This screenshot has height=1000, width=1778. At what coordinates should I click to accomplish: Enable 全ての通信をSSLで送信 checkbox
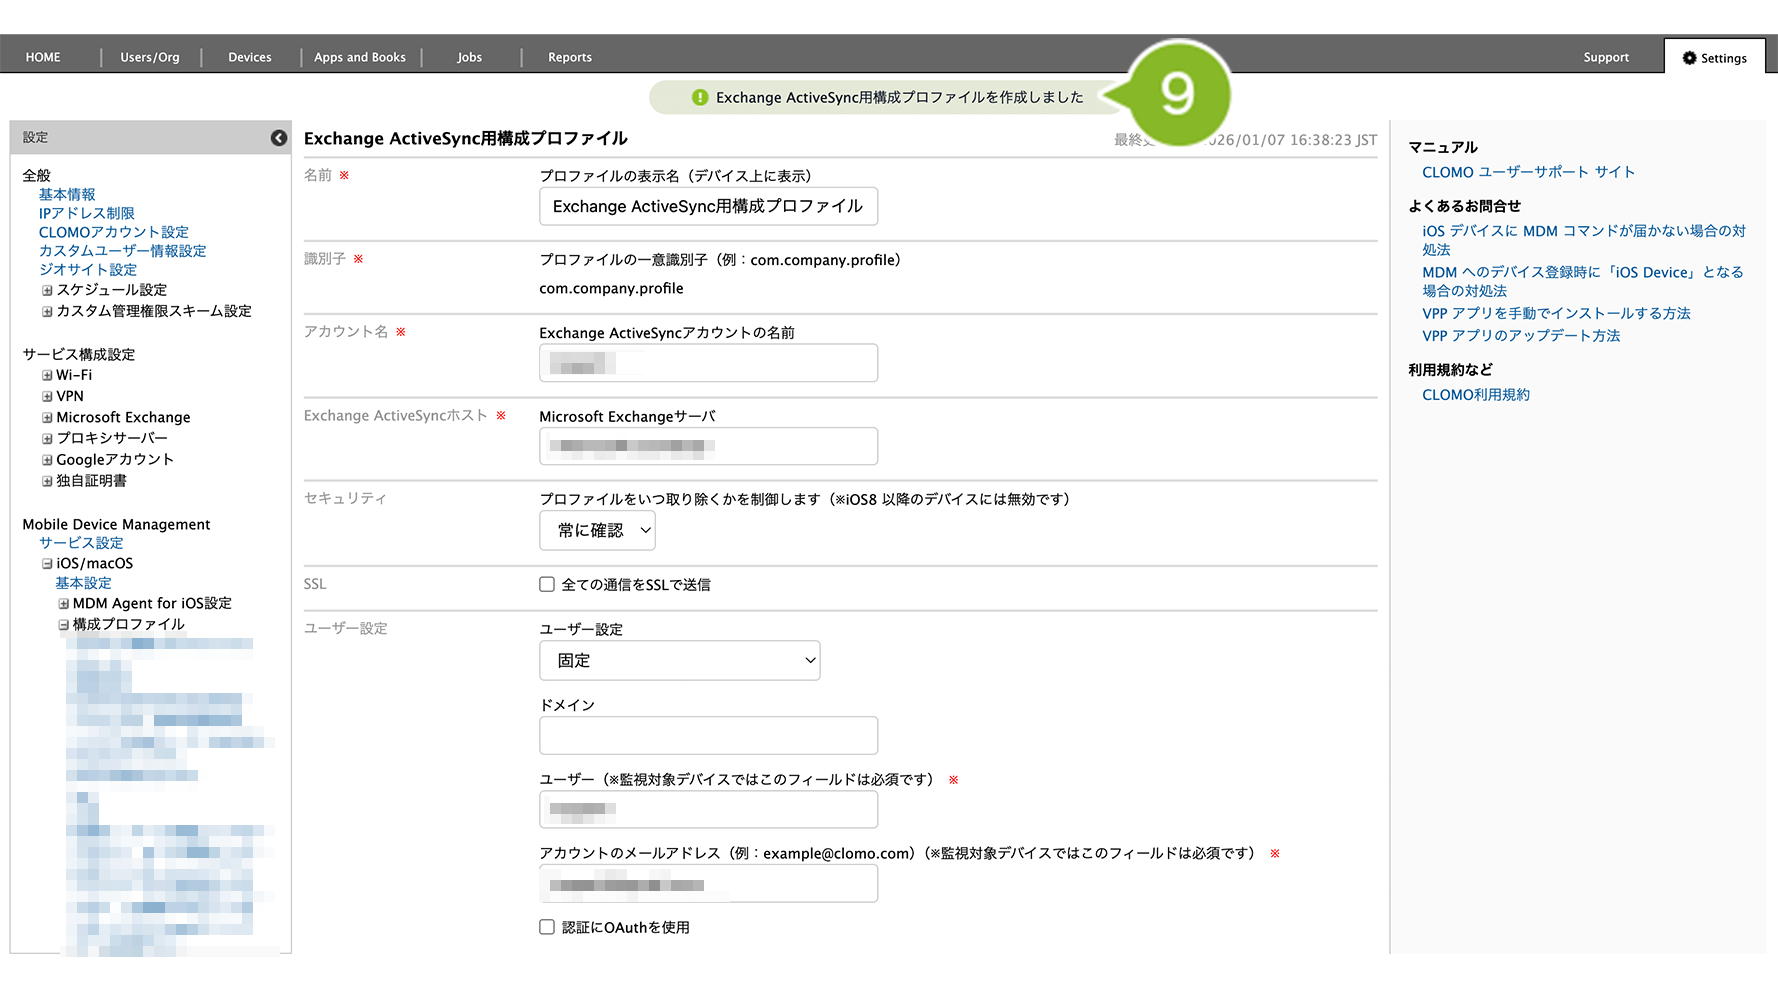tap(547, 585)
